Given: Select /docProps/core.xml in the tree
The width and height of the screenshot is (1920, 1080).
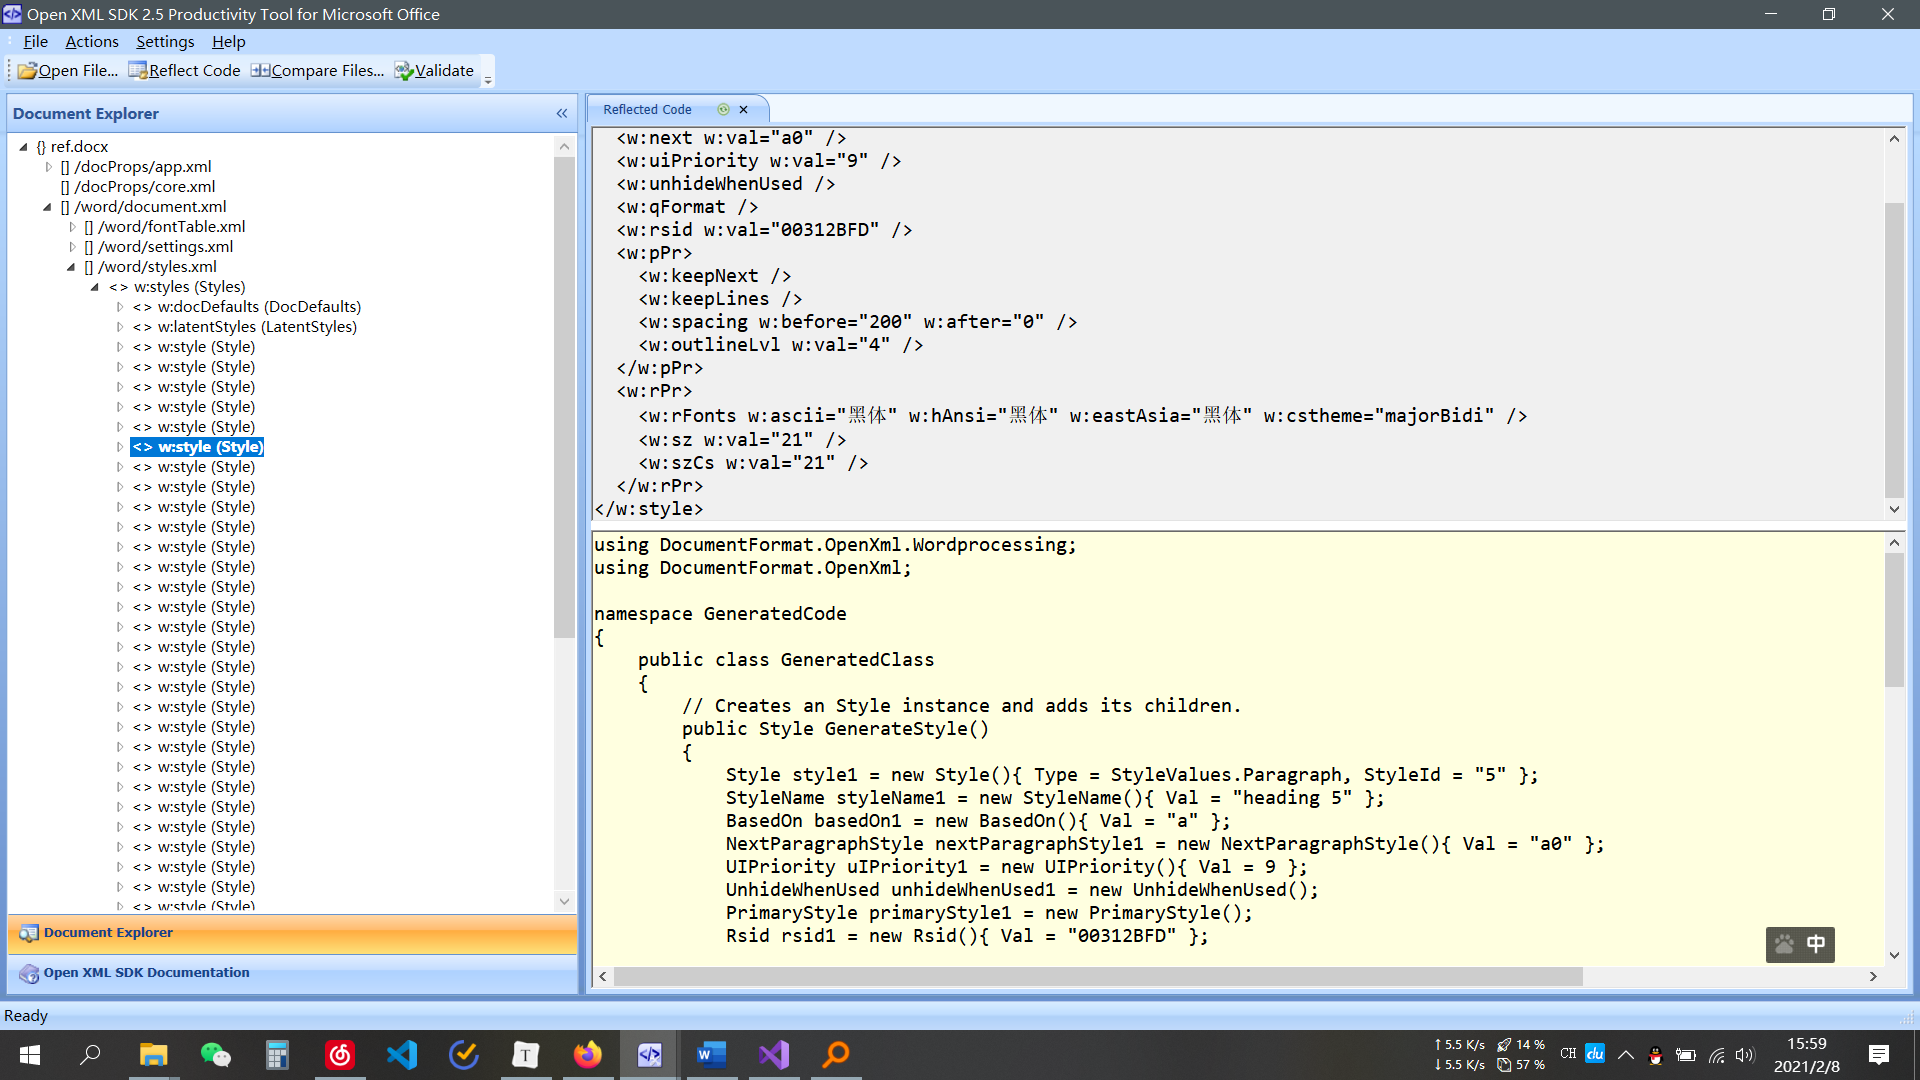Looking at the screenshot, I should click(138, 187).
